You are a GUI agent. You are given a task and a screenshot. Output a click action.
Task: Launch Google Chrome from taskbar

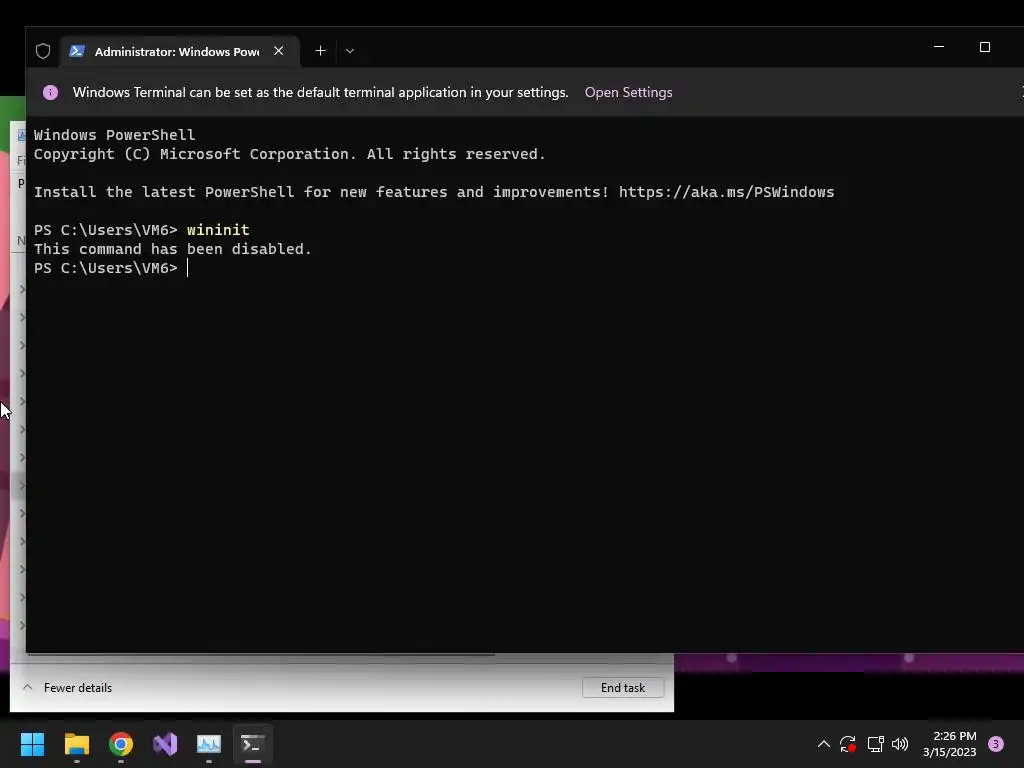[121, 744]
